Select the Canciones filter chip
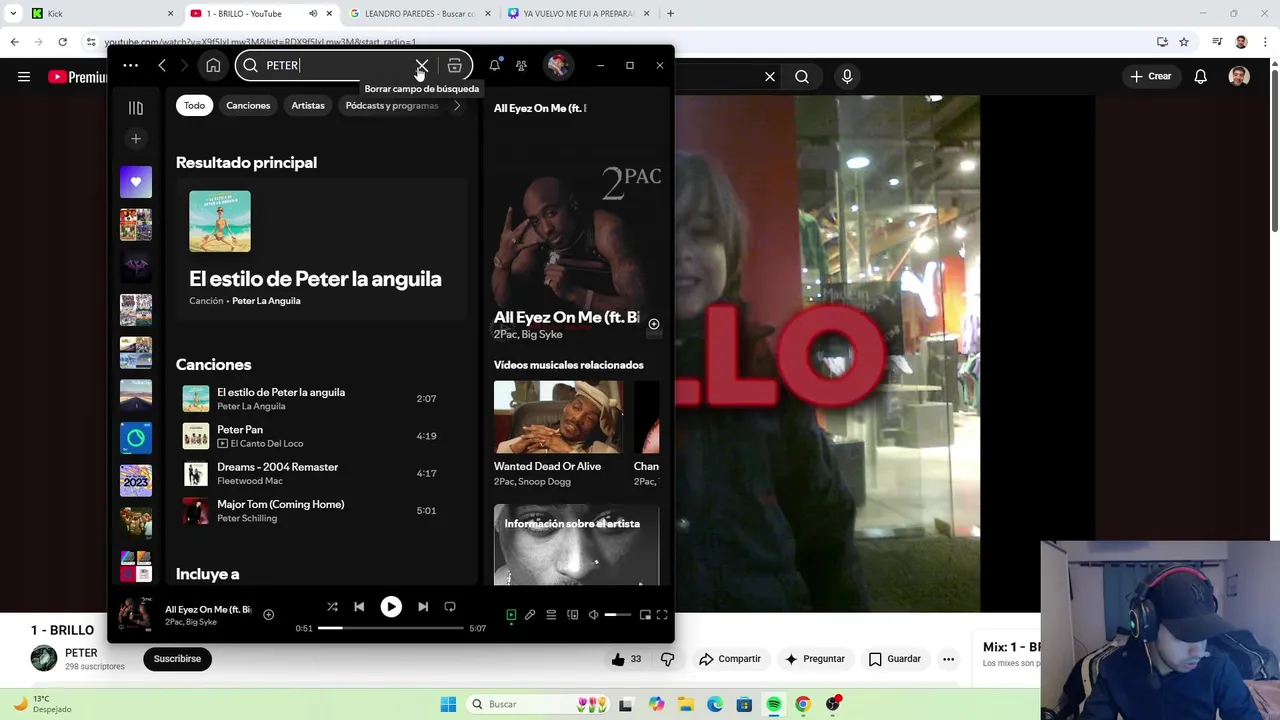 [x=248, y=105]
